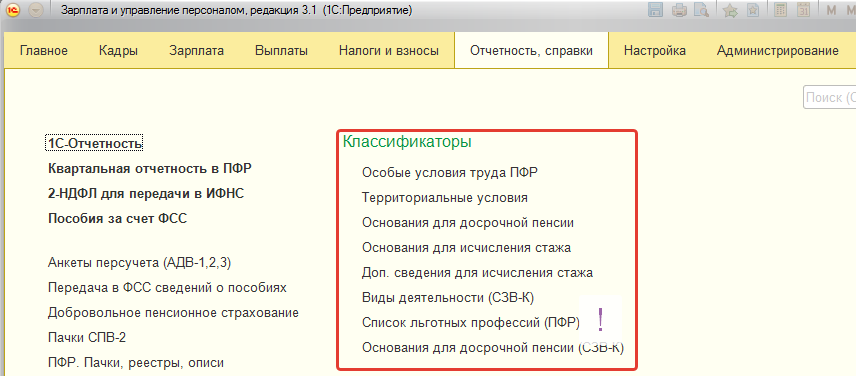This screenshot has height=376, width=856.
Task: Open the Налоги и взносы section
Action: pos(389,51)
